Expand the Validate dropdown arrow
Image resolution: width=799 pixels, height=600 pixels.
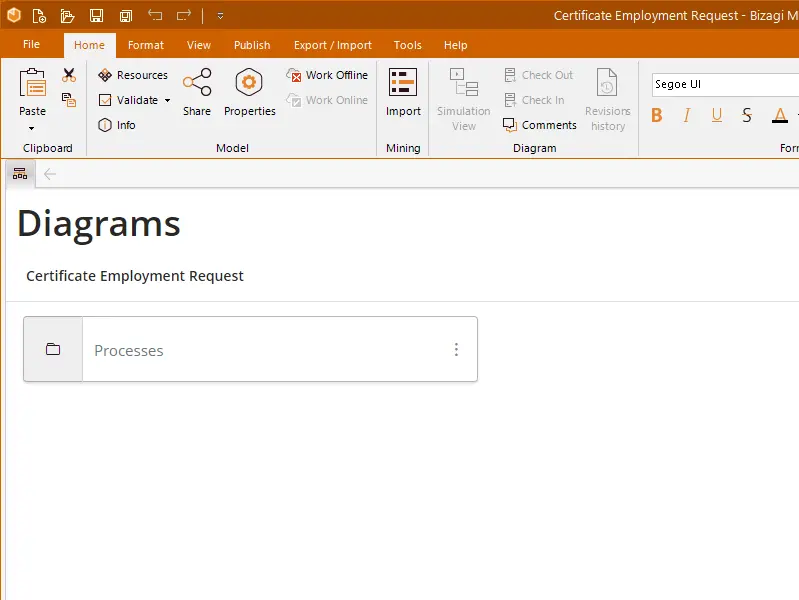coord(167,100)
